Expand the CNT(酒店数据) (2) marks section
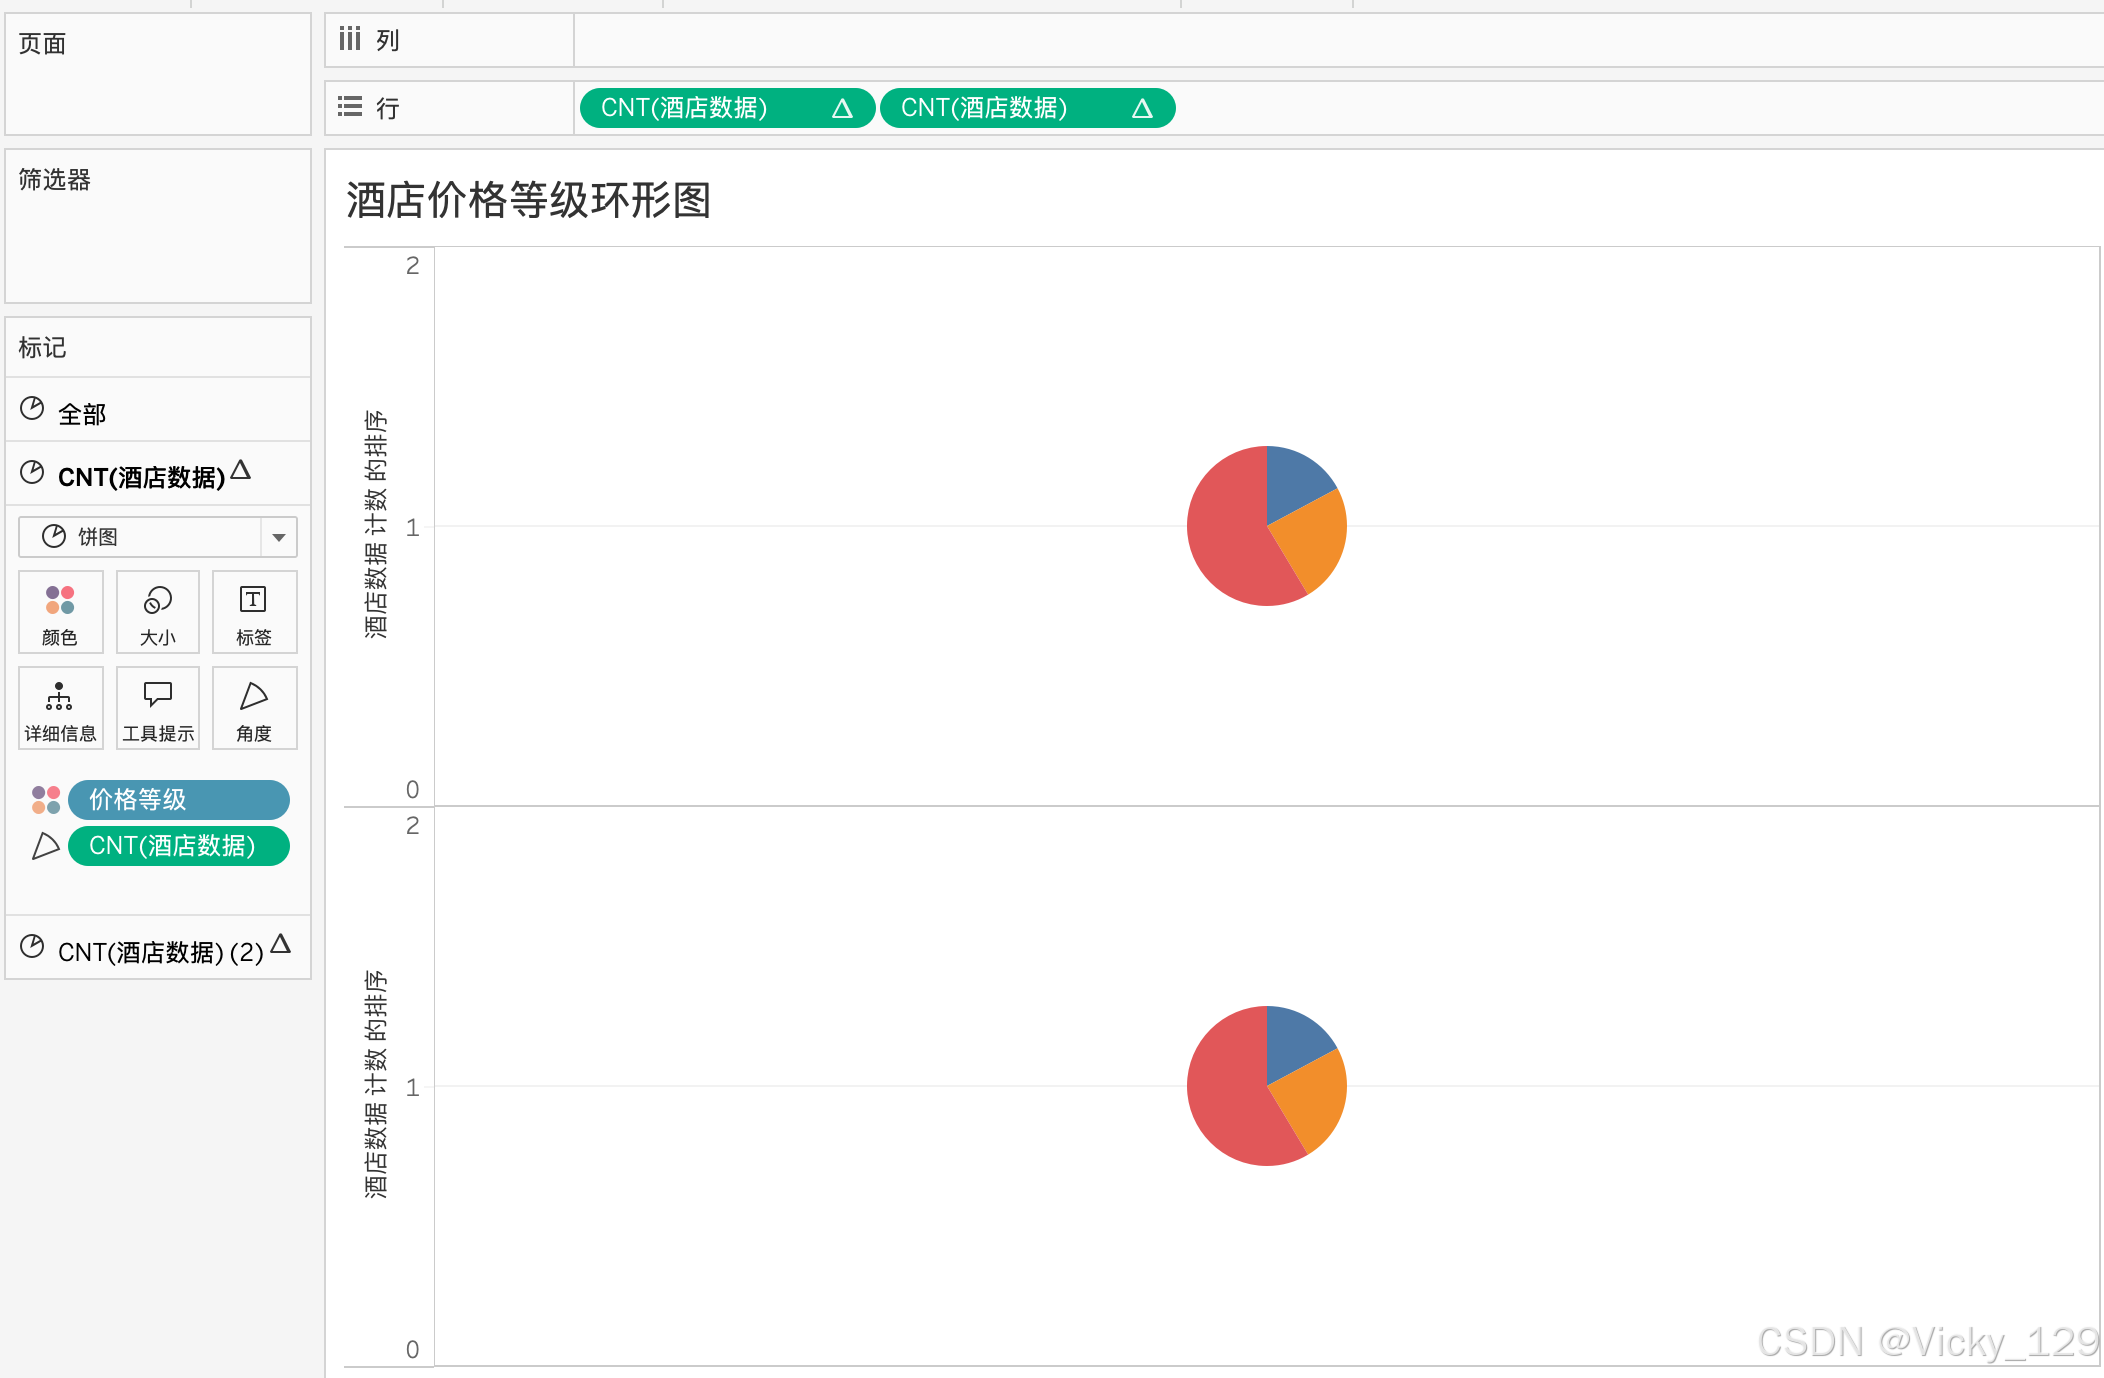Viewport: 2104px width, 1378px height. coord(160,950)
